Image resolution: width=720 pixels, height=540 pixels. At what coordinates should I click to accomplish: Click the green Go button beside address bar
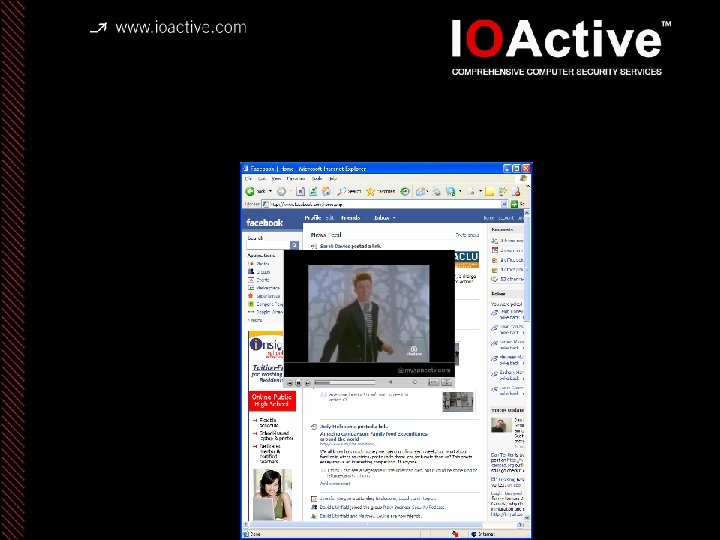point(514,204)
